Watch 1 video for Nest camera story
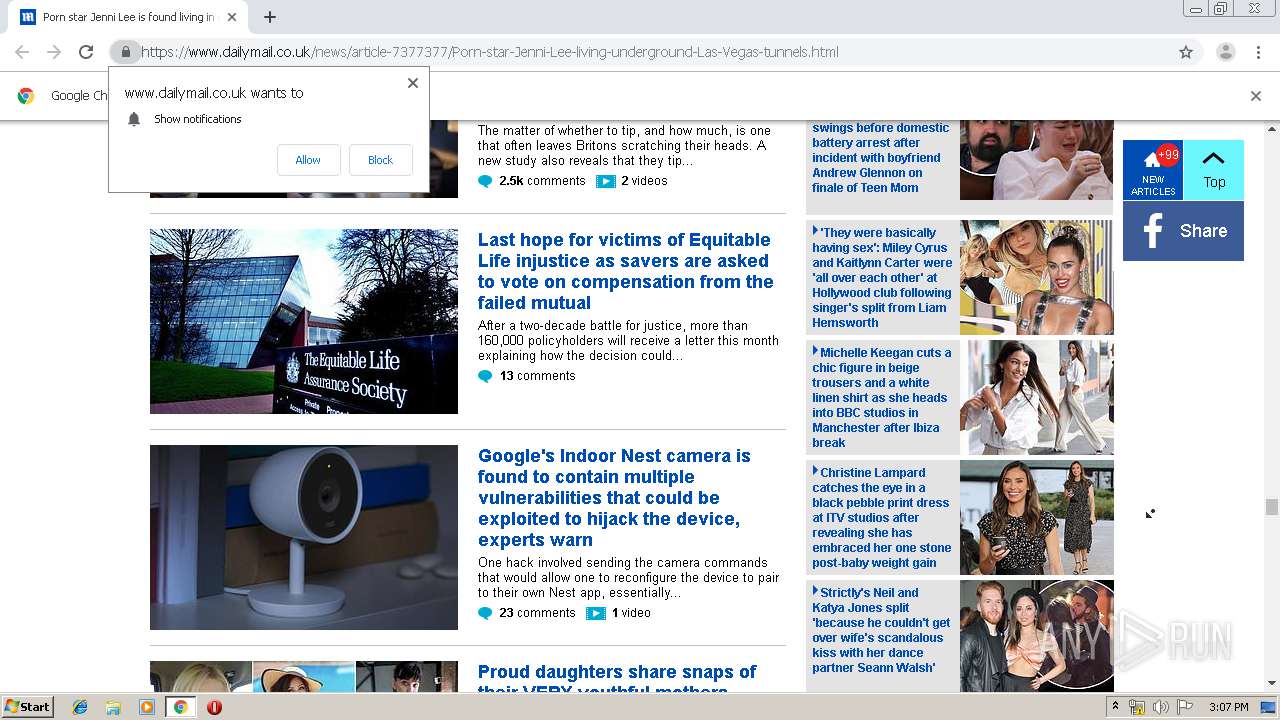The width and height of the screenshot is (1280, 720). (x=618, y=613)
